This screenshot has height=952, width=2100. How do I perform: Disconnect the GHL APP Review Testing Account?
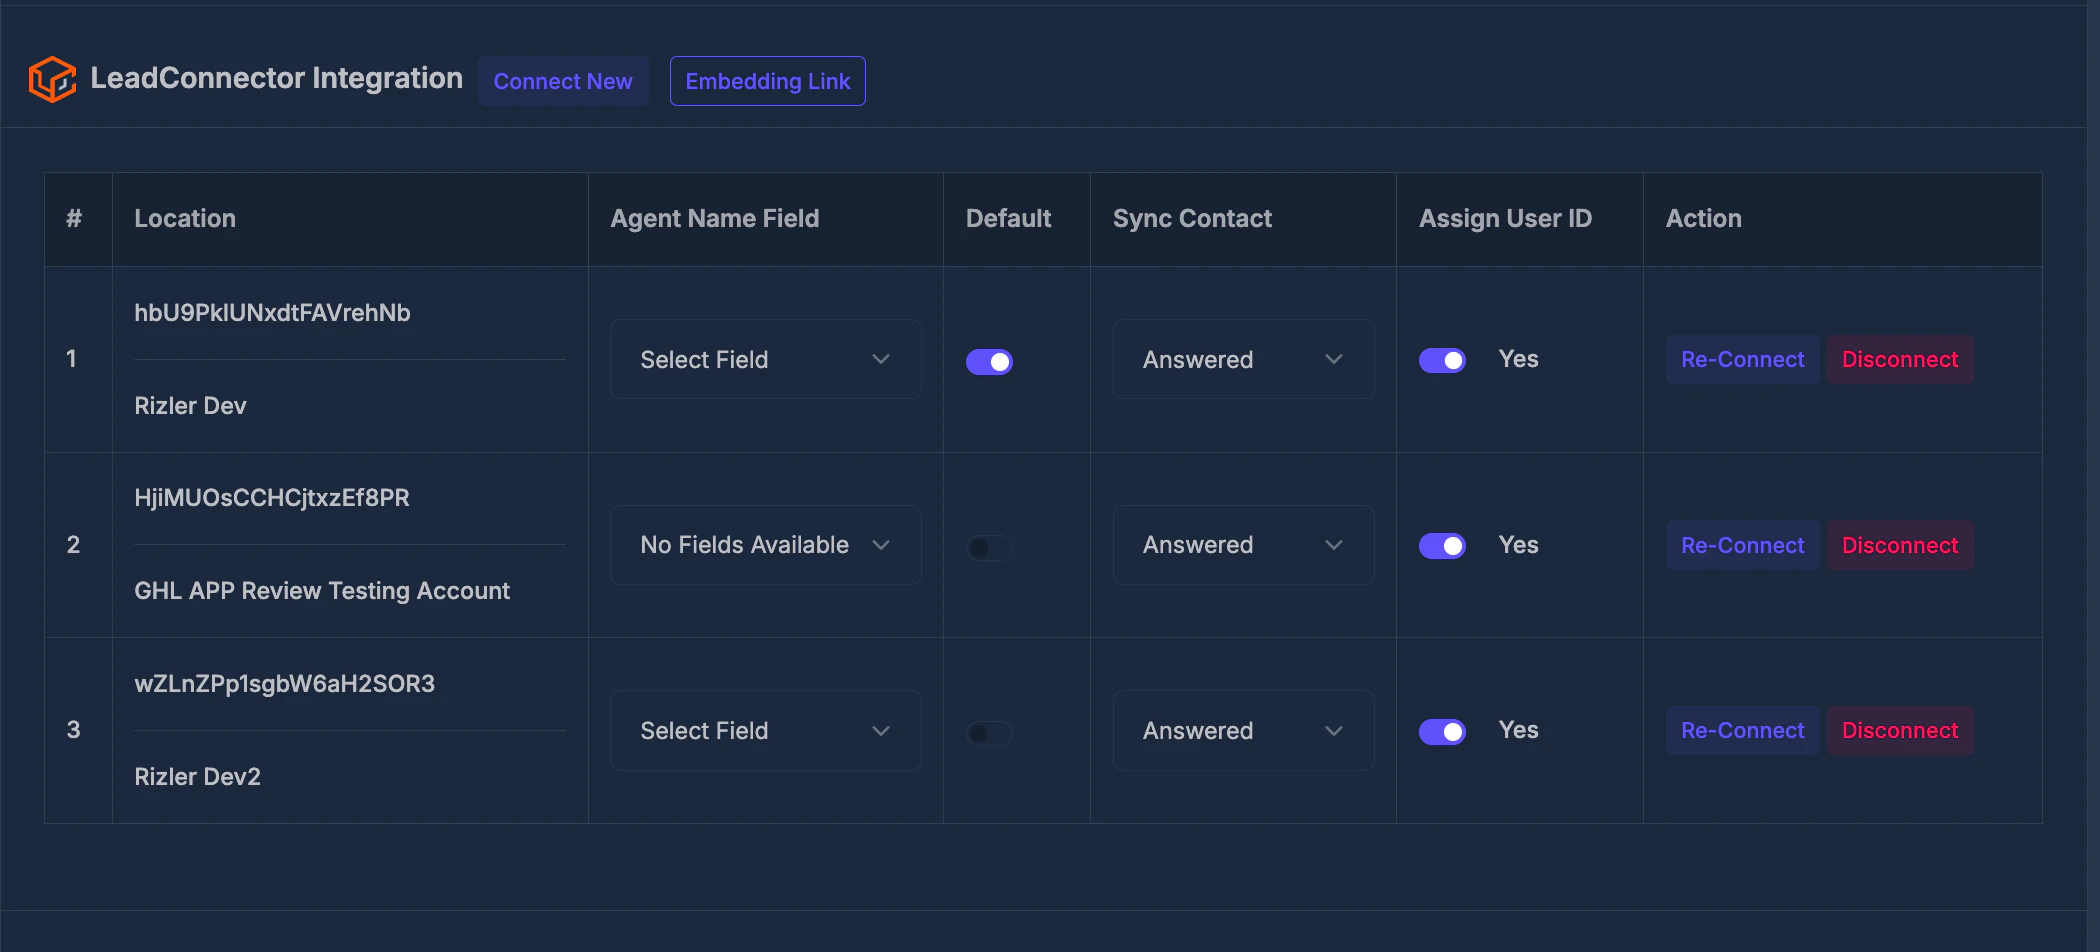tap(1899, 545)
